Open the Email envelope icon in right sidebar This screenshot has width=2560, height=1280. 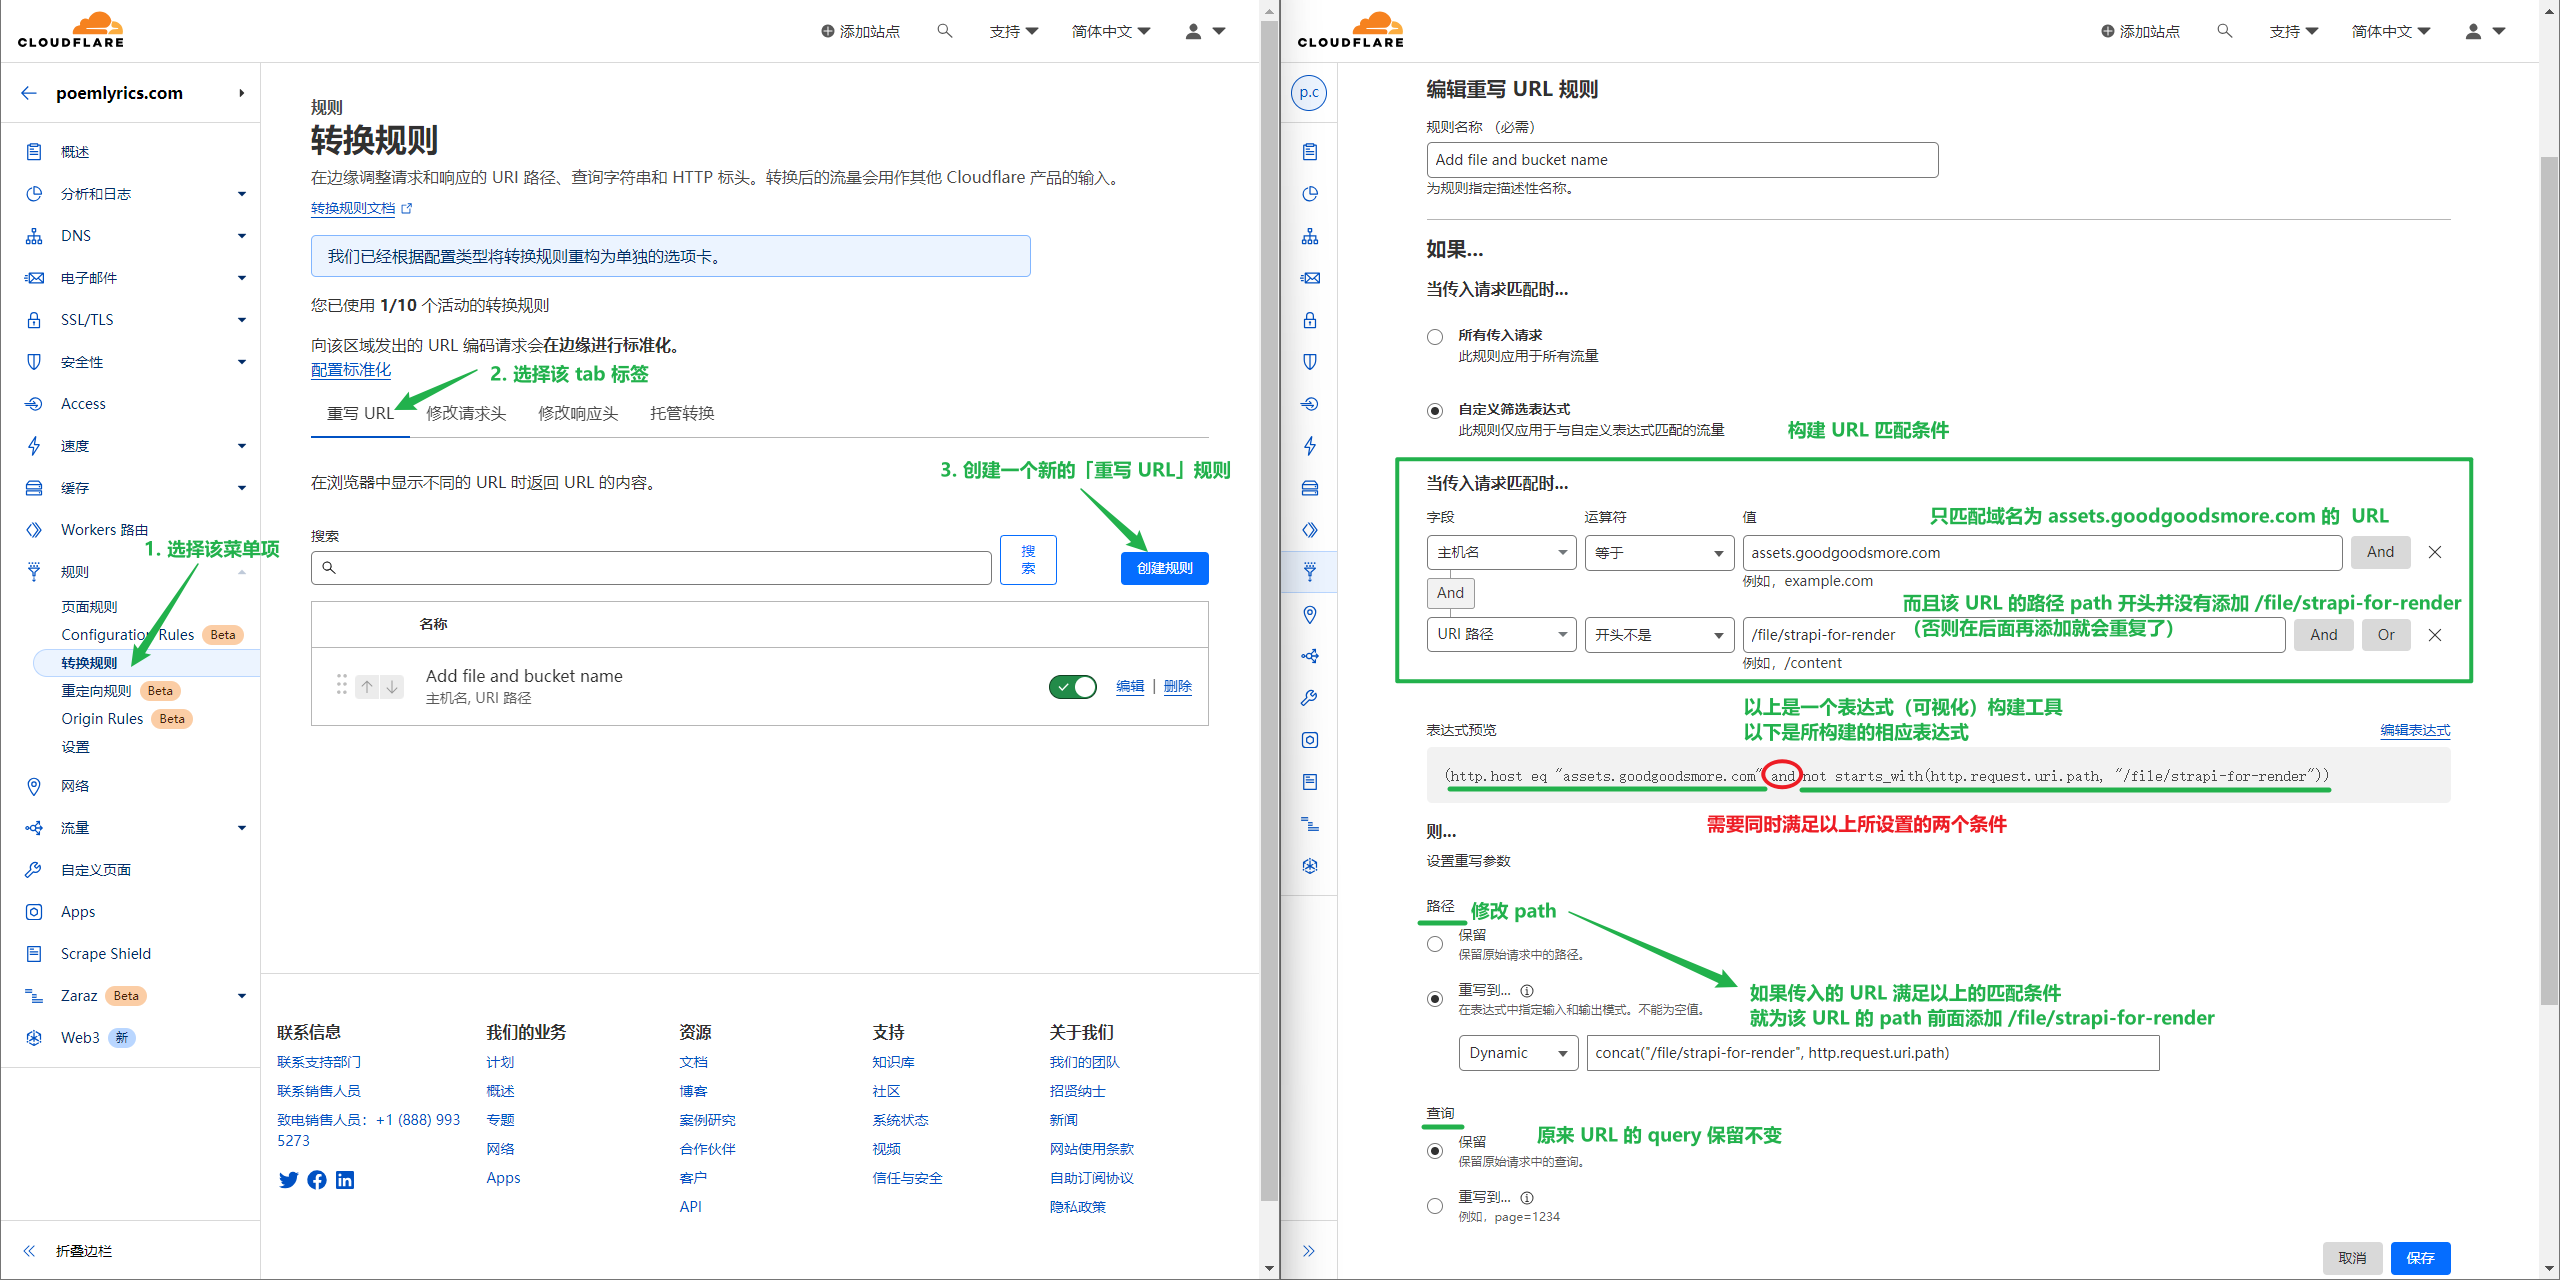point(1310,278)
